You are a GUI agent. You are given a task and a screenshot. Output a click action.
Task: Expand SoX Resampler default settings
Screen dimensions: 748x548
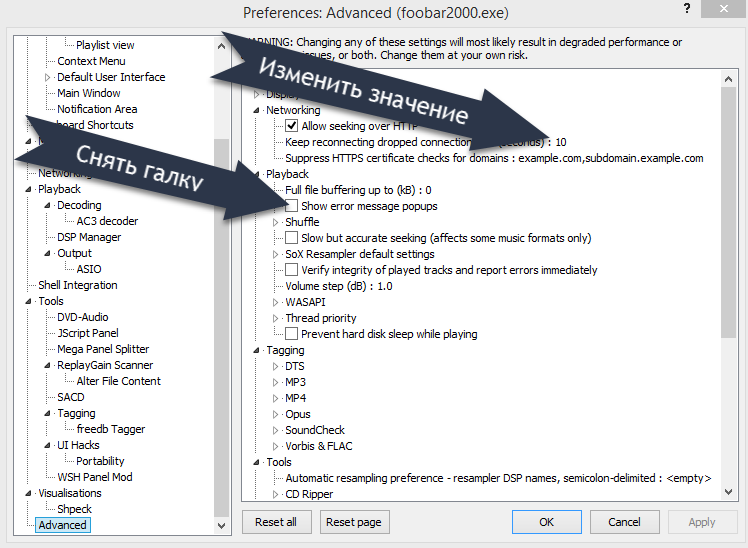277,254
